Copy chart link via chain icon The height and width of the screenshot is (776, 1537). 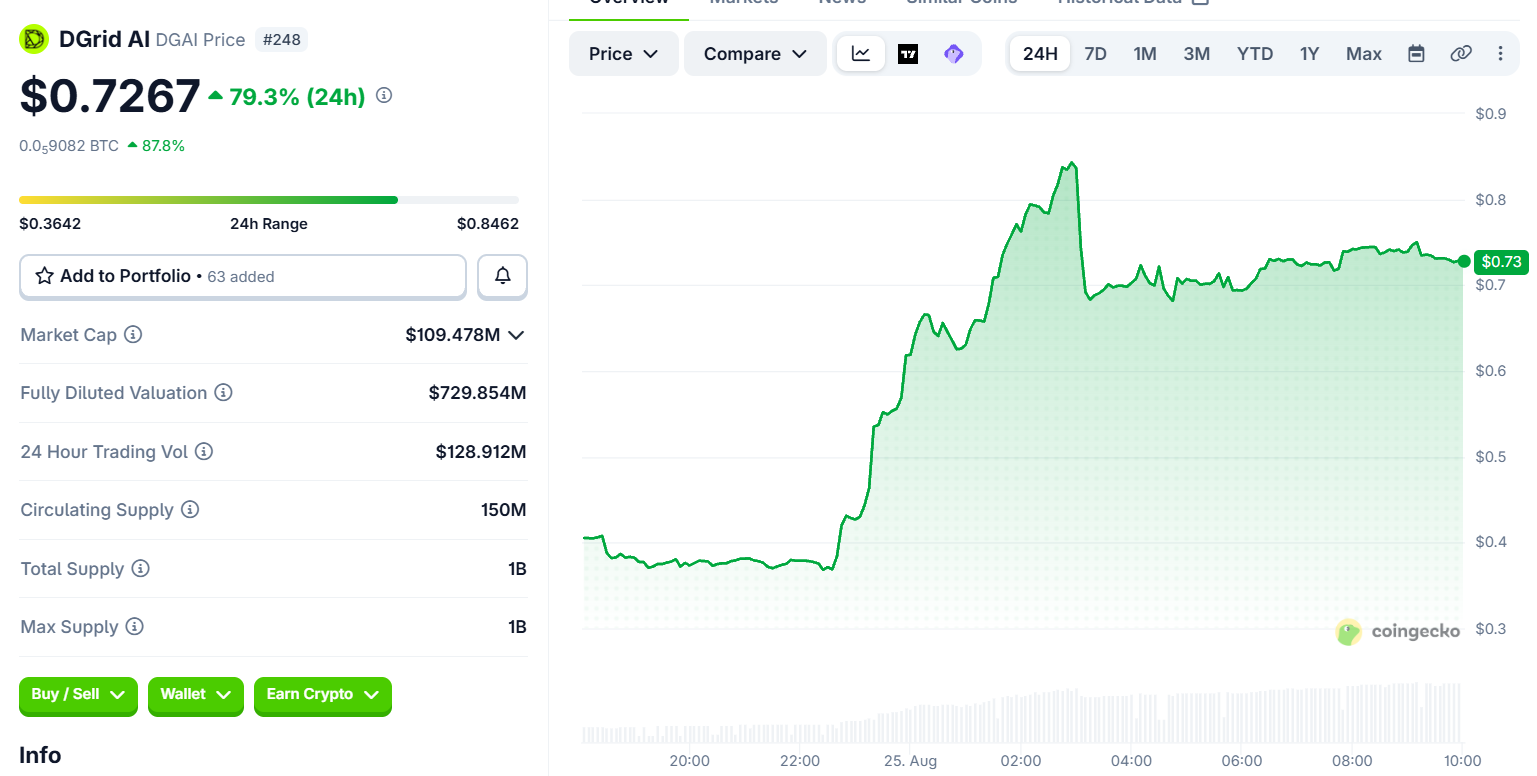[x=1461, y=54]
